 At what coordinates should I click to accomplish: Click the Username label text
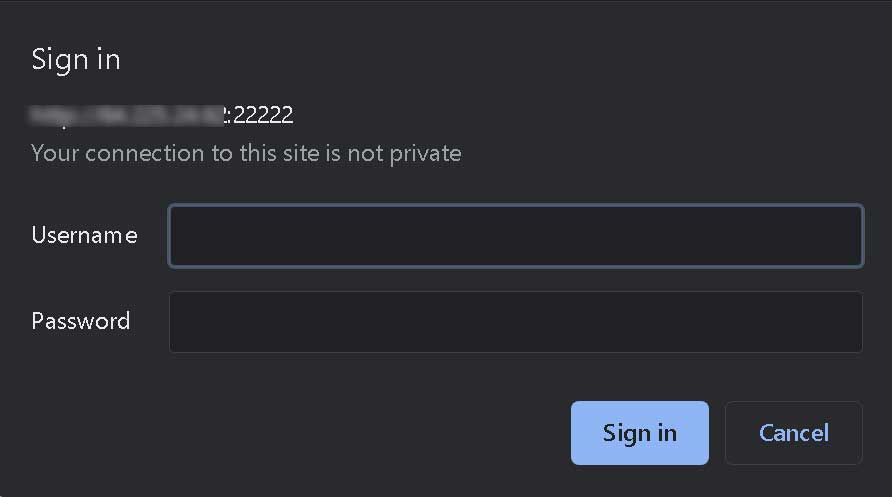pyautogui.click(x=84, y=235)
